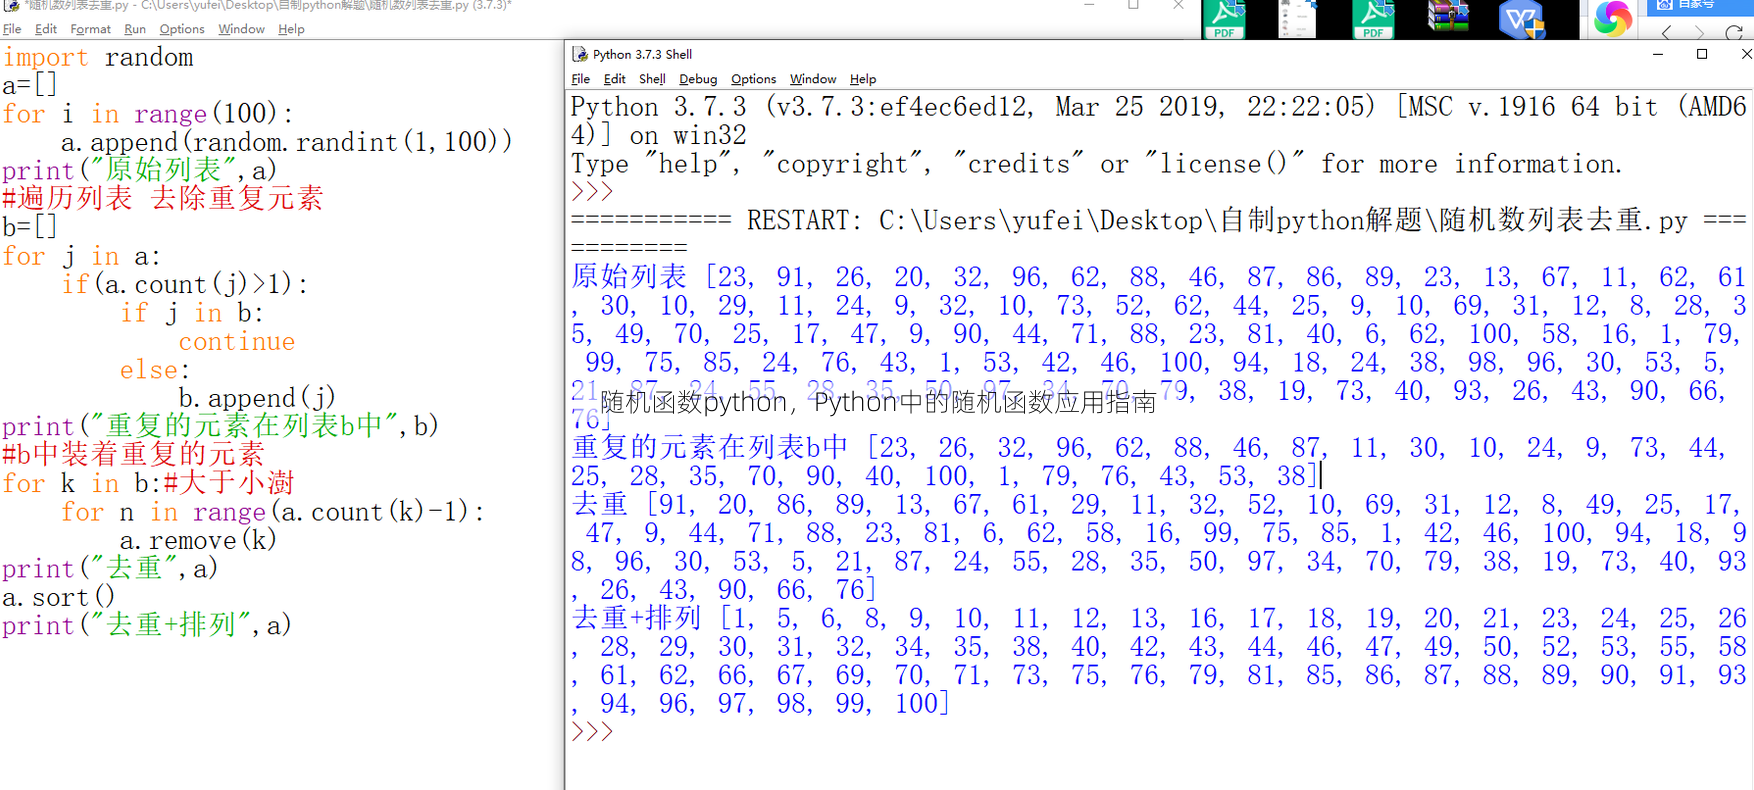Click '重复的元素在列表b中' output label in shell
The height and width of the screenshot is (790, 1754).
pos(710,448)
